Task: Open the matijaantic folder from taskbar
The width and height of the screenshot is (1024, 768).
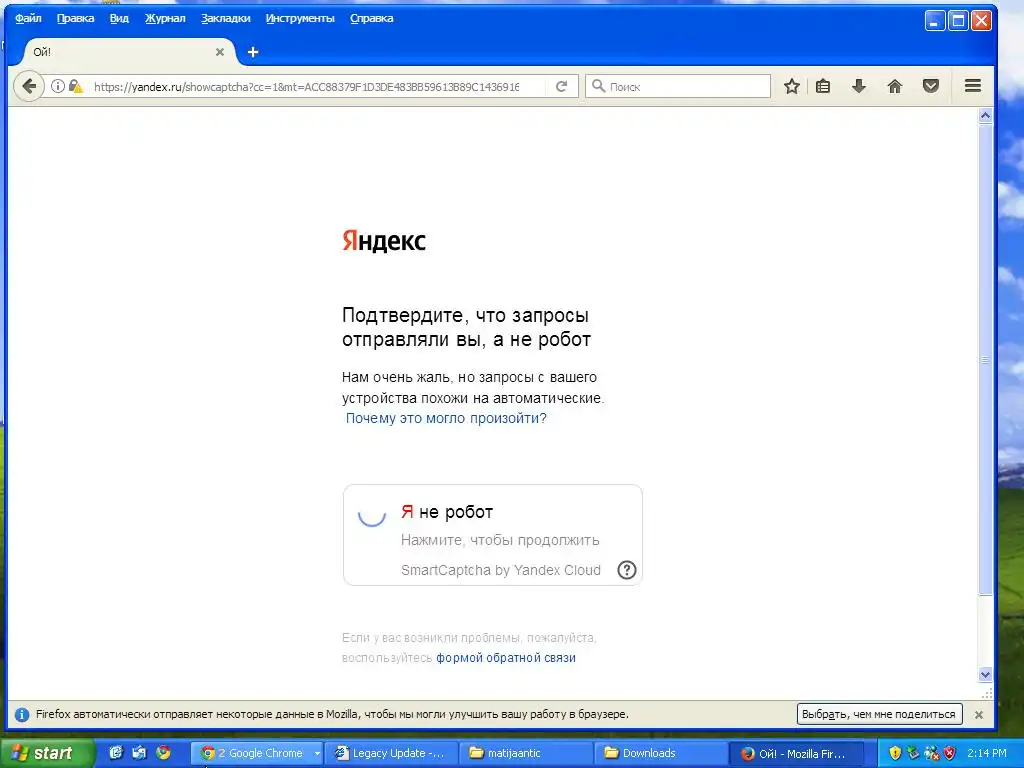Action: 526,753
